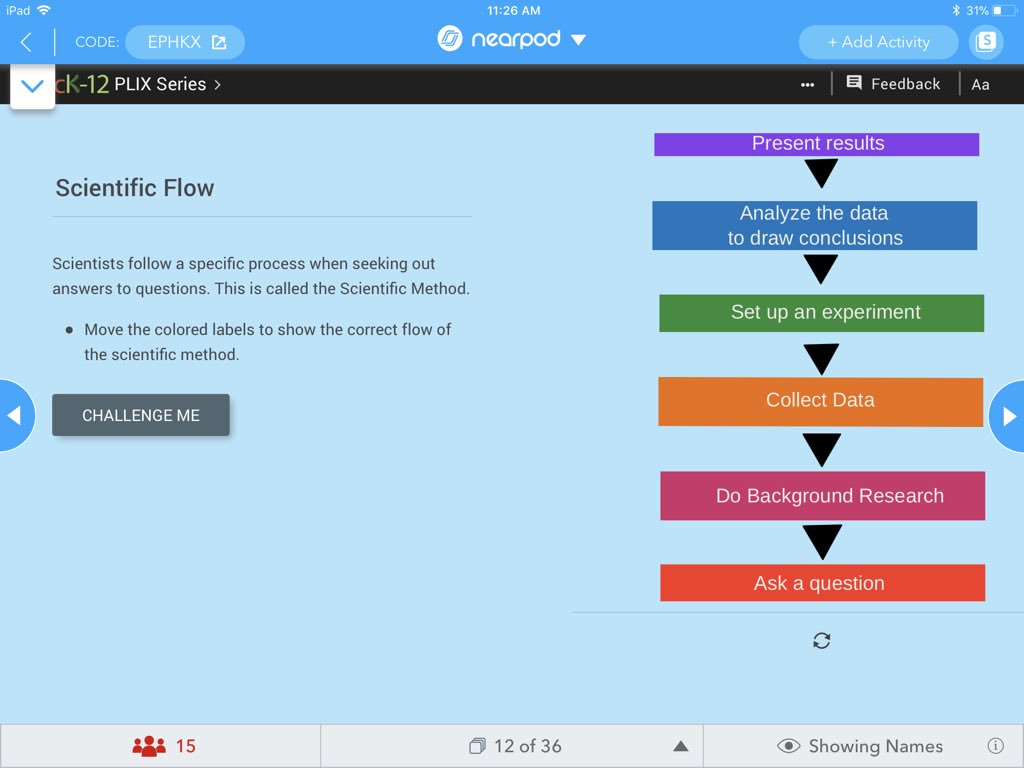1024x768 pixels.
Task: Collapse panel with blue chevron down
Action: [33, 86]
